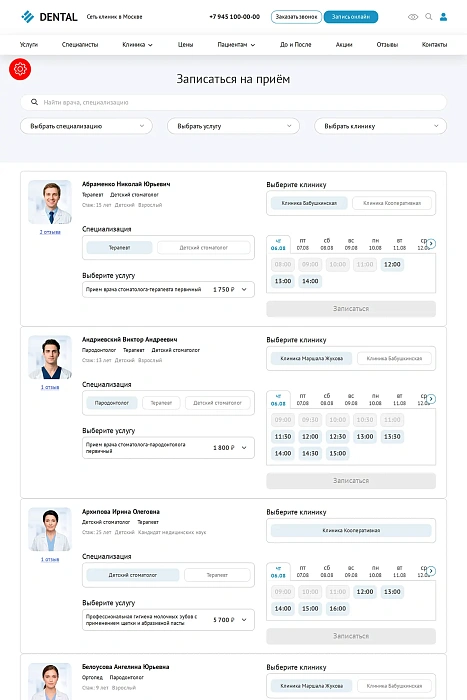
Task: Open Выбрать специализацию dropdown
Action: pos(86,126)
